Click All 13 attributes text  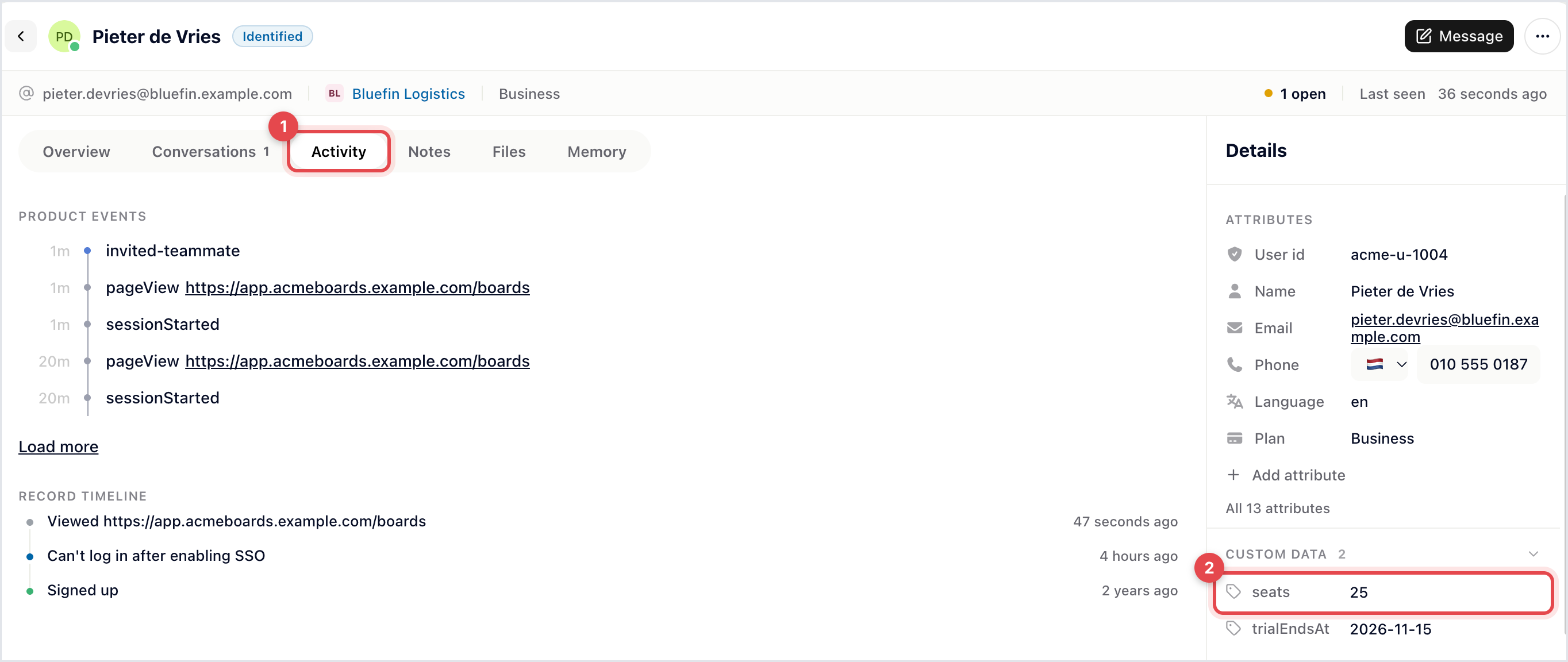click(x=1278, y=508)
